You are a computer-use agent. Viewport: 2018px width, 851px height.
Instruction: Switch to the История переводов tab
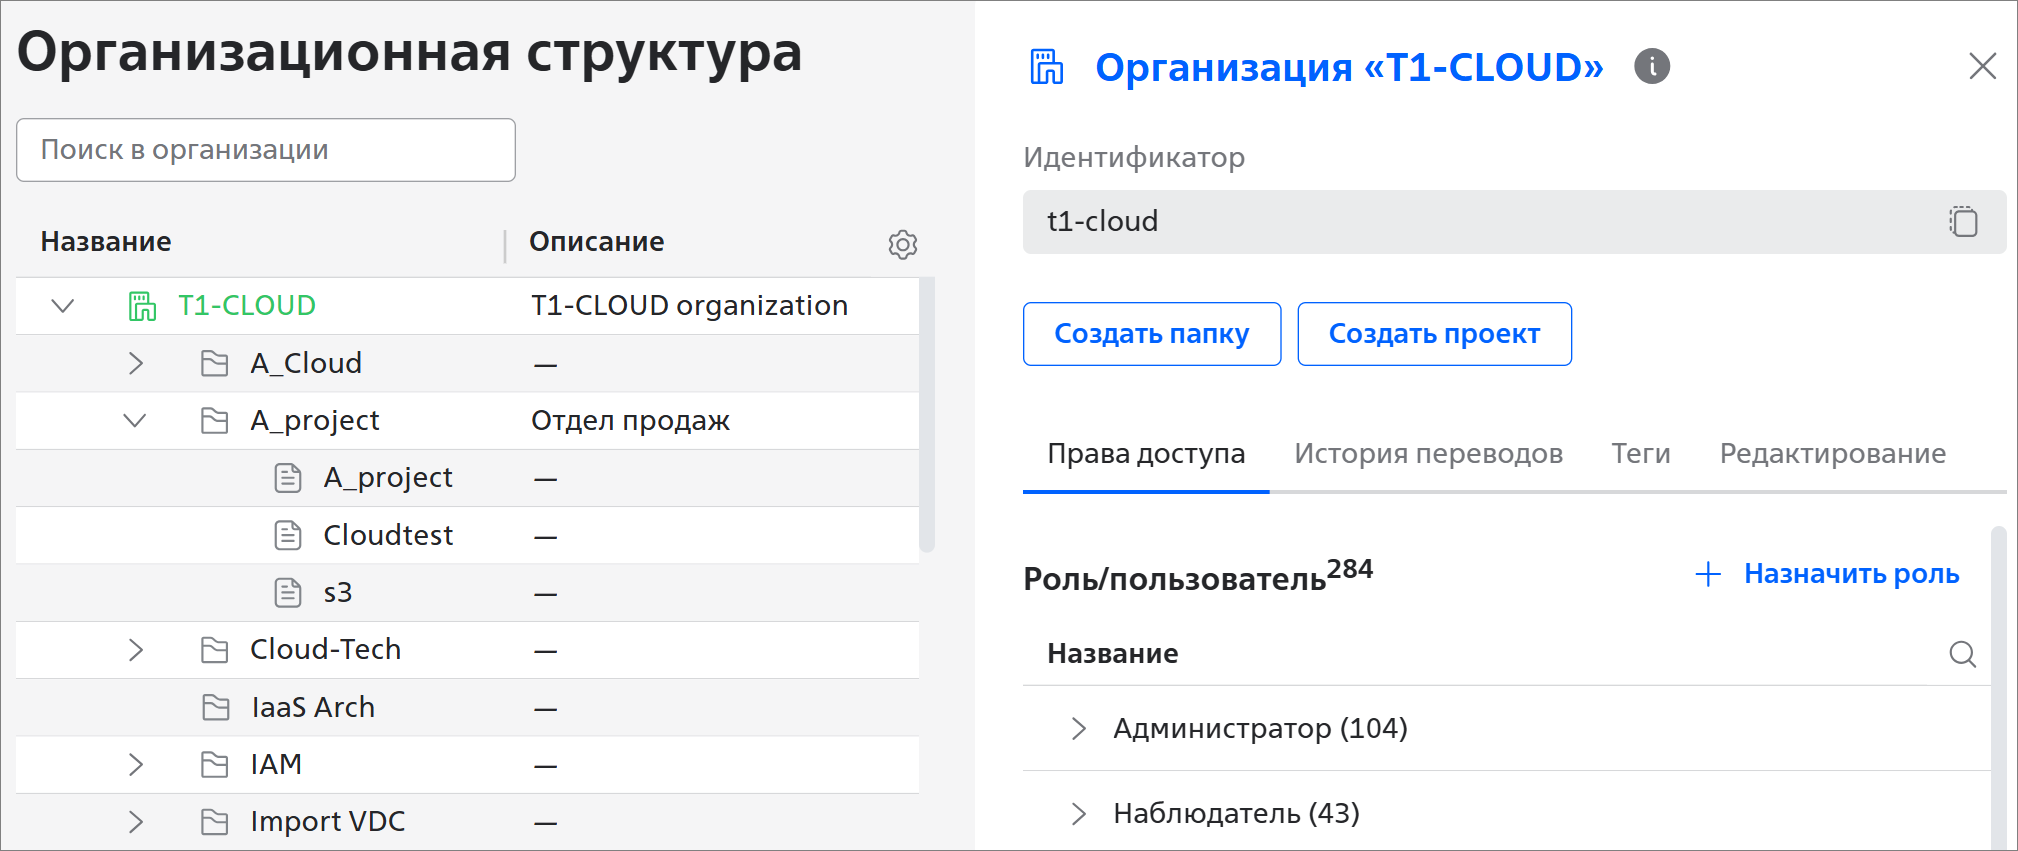[x=1427, y=454]
